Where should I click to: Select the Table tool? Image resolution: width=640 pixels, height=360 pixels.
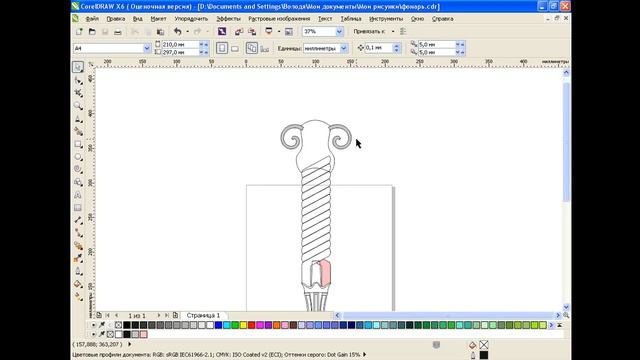(x=78, y=208)
